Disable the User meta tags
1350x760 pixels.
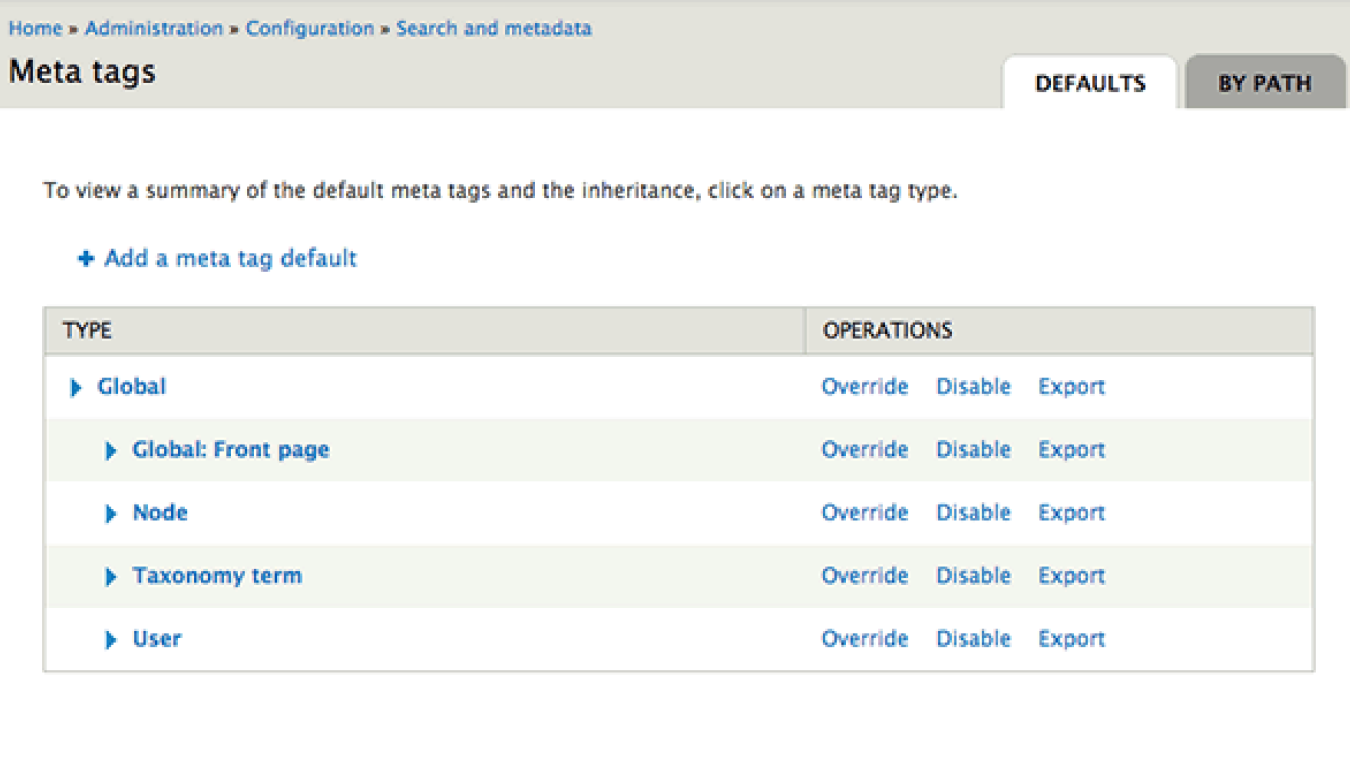[x=973, y=639]
